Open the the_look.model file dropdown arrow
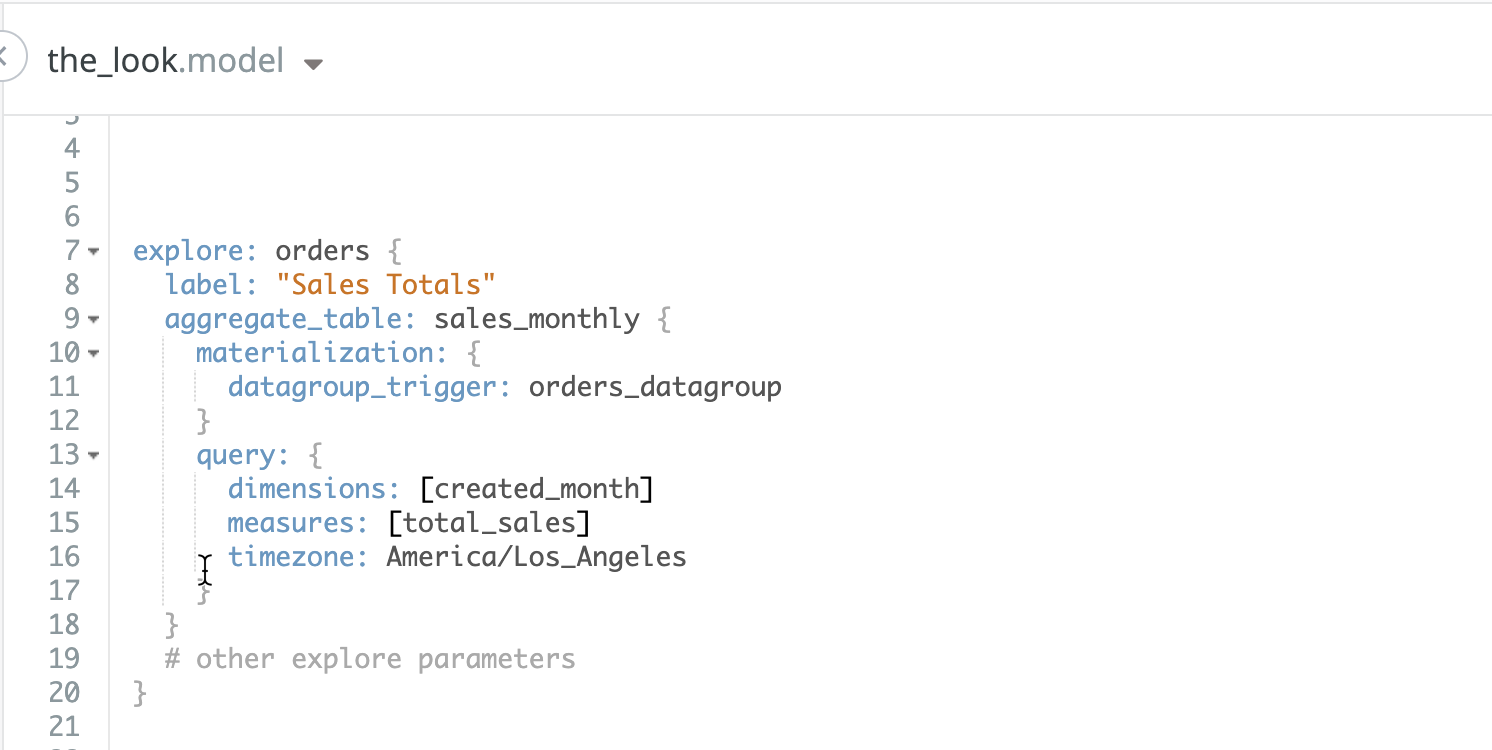 (x=313, y=64)
